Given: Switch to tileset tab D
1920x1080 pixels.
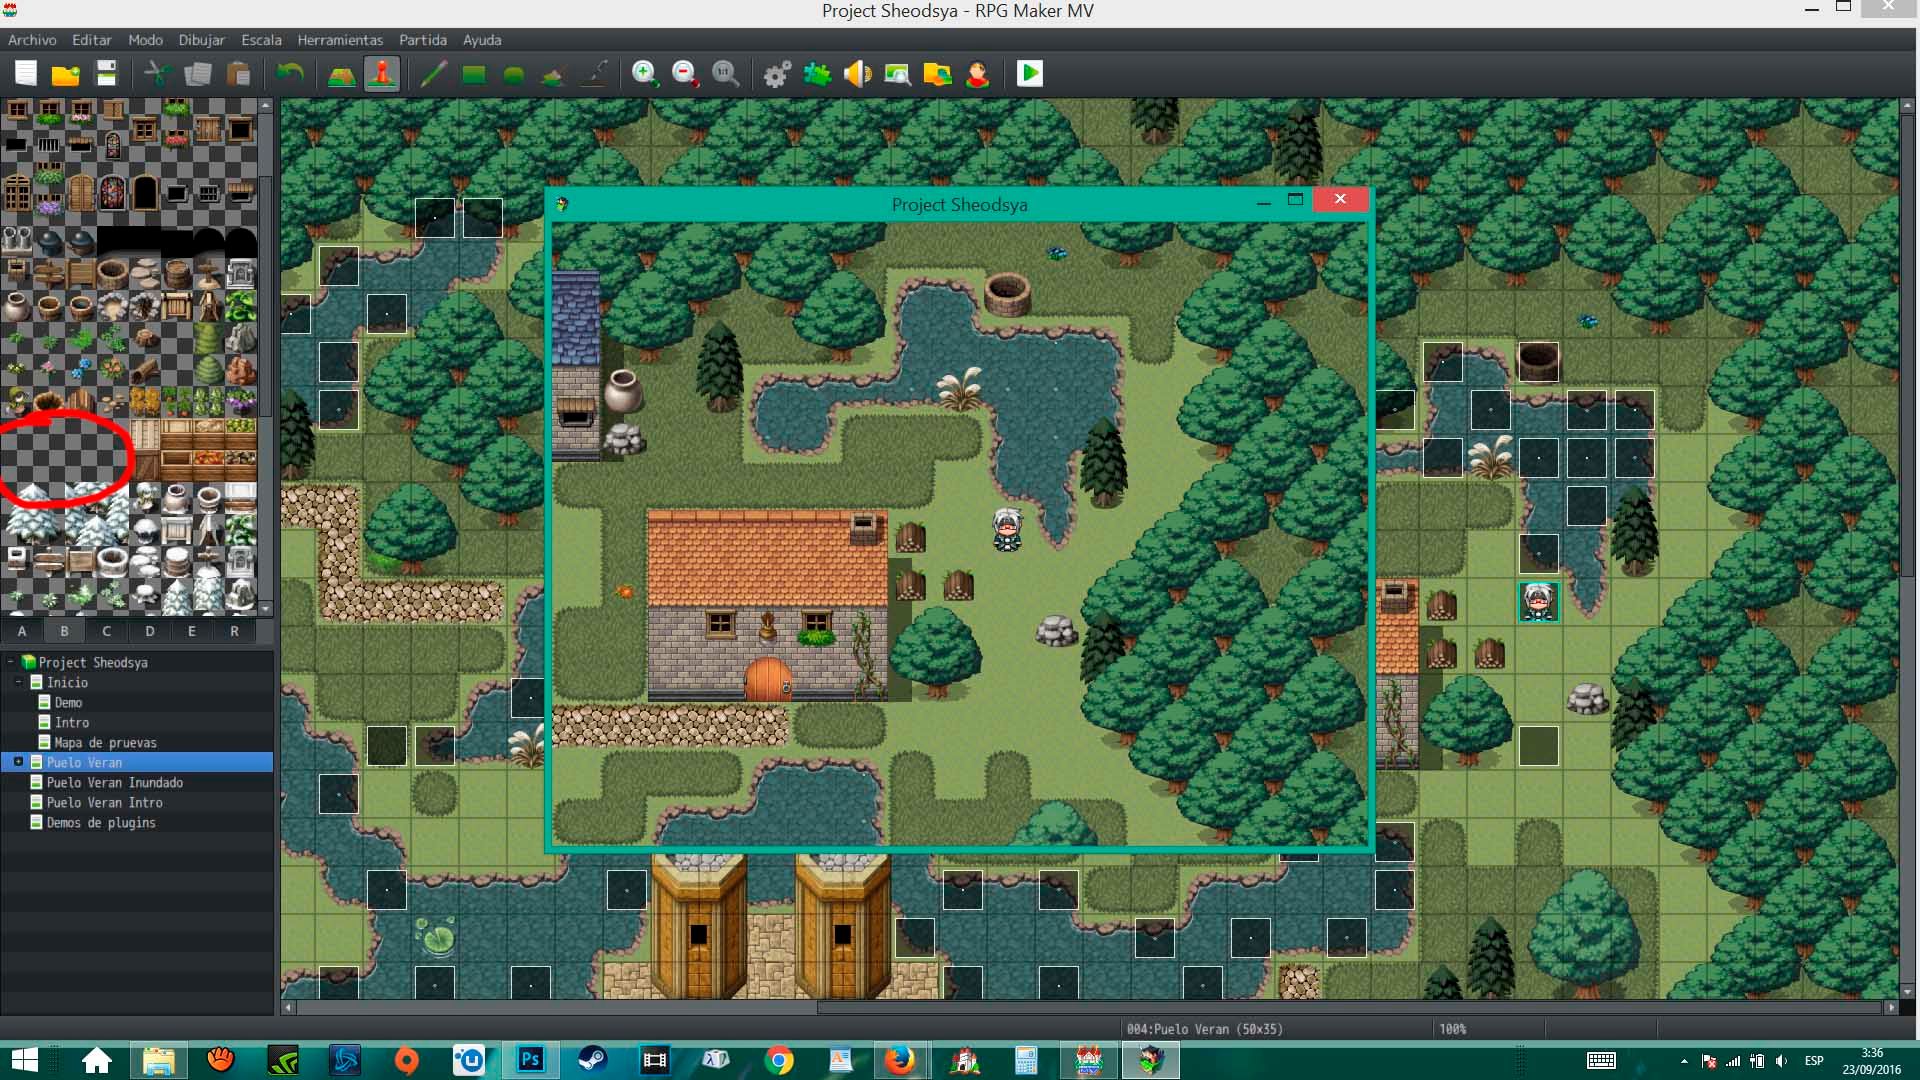Looking at the screenshot, I should tap(150, 631).
